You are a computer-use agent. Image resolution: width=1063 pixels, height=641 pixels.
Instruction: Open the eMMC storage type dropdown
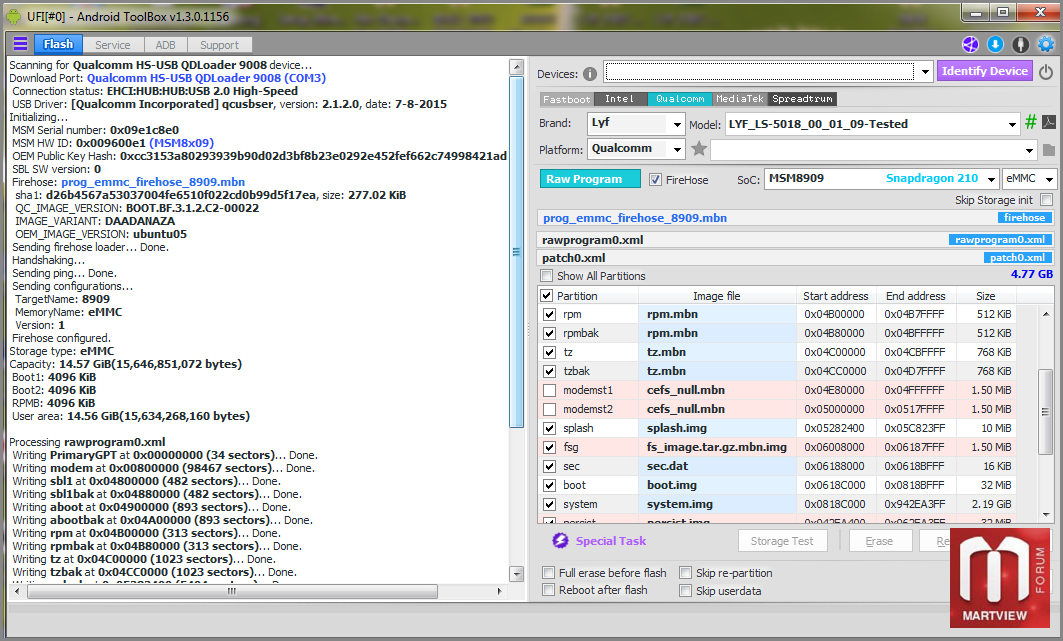tap(1049, 180)
